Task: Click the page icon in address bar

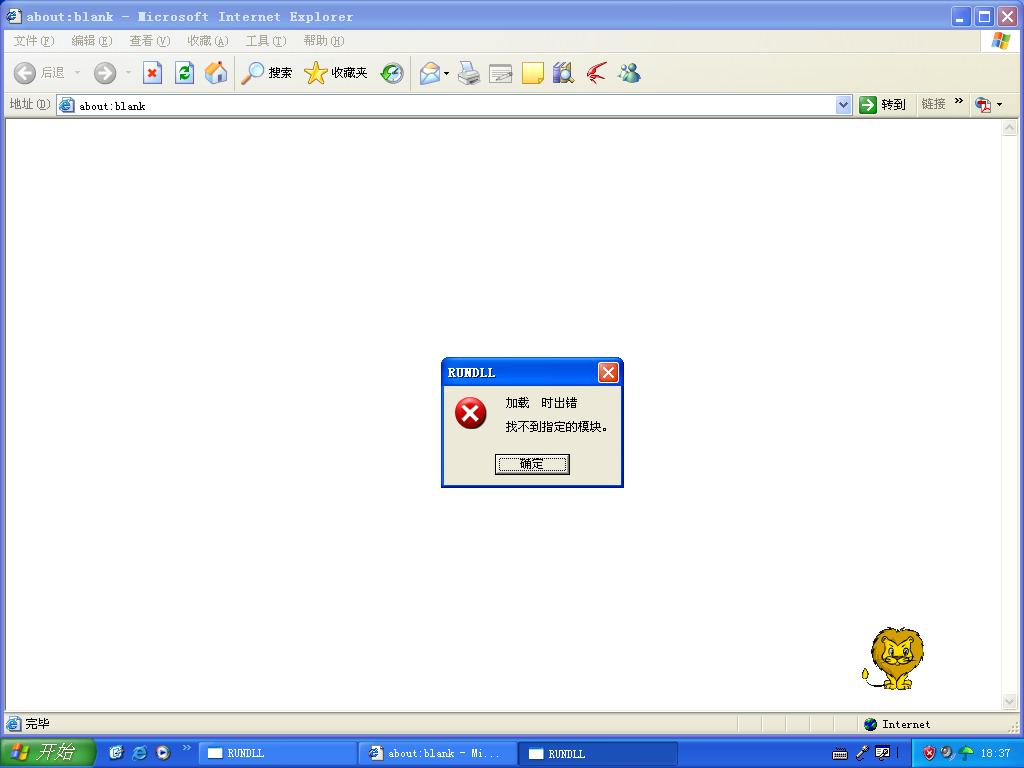Action: (x=67, y=105)
